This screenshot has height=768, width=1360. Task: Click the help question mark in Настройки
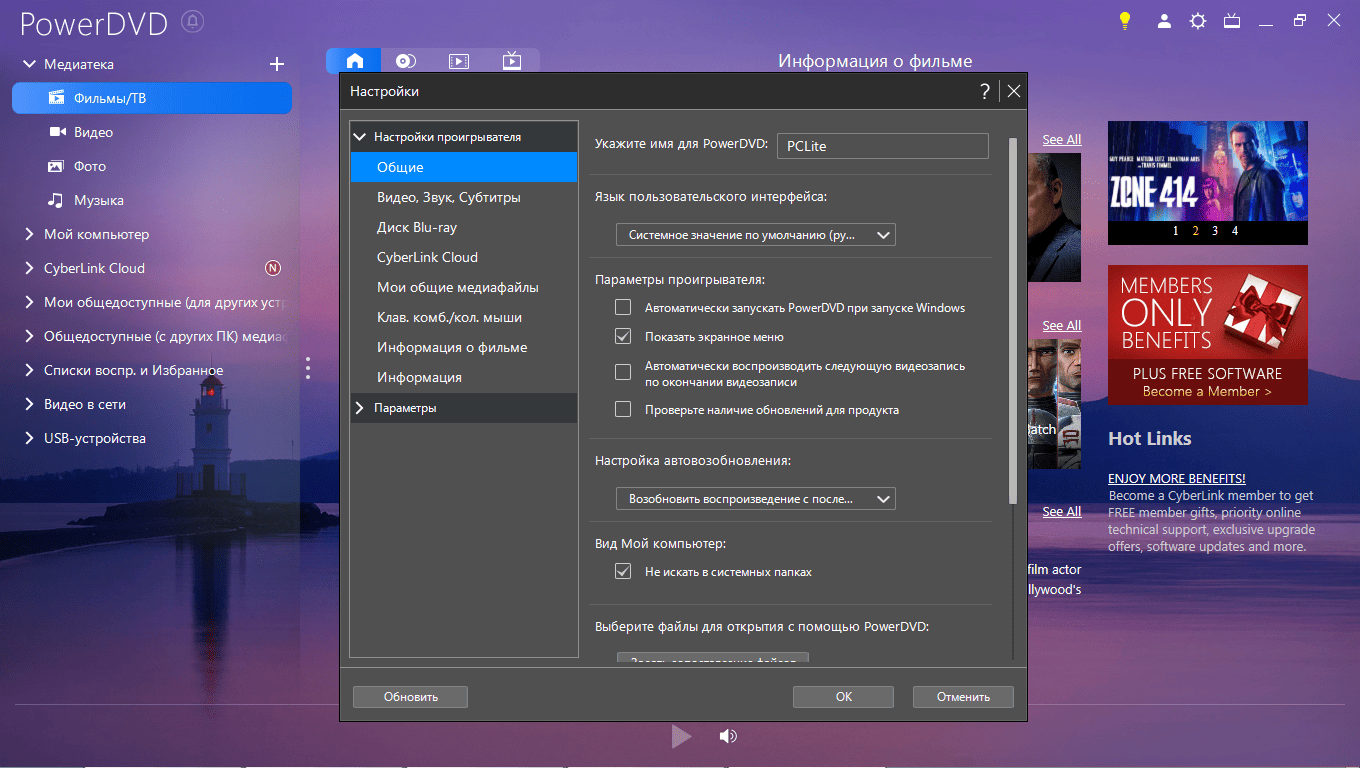click(985, 91)
